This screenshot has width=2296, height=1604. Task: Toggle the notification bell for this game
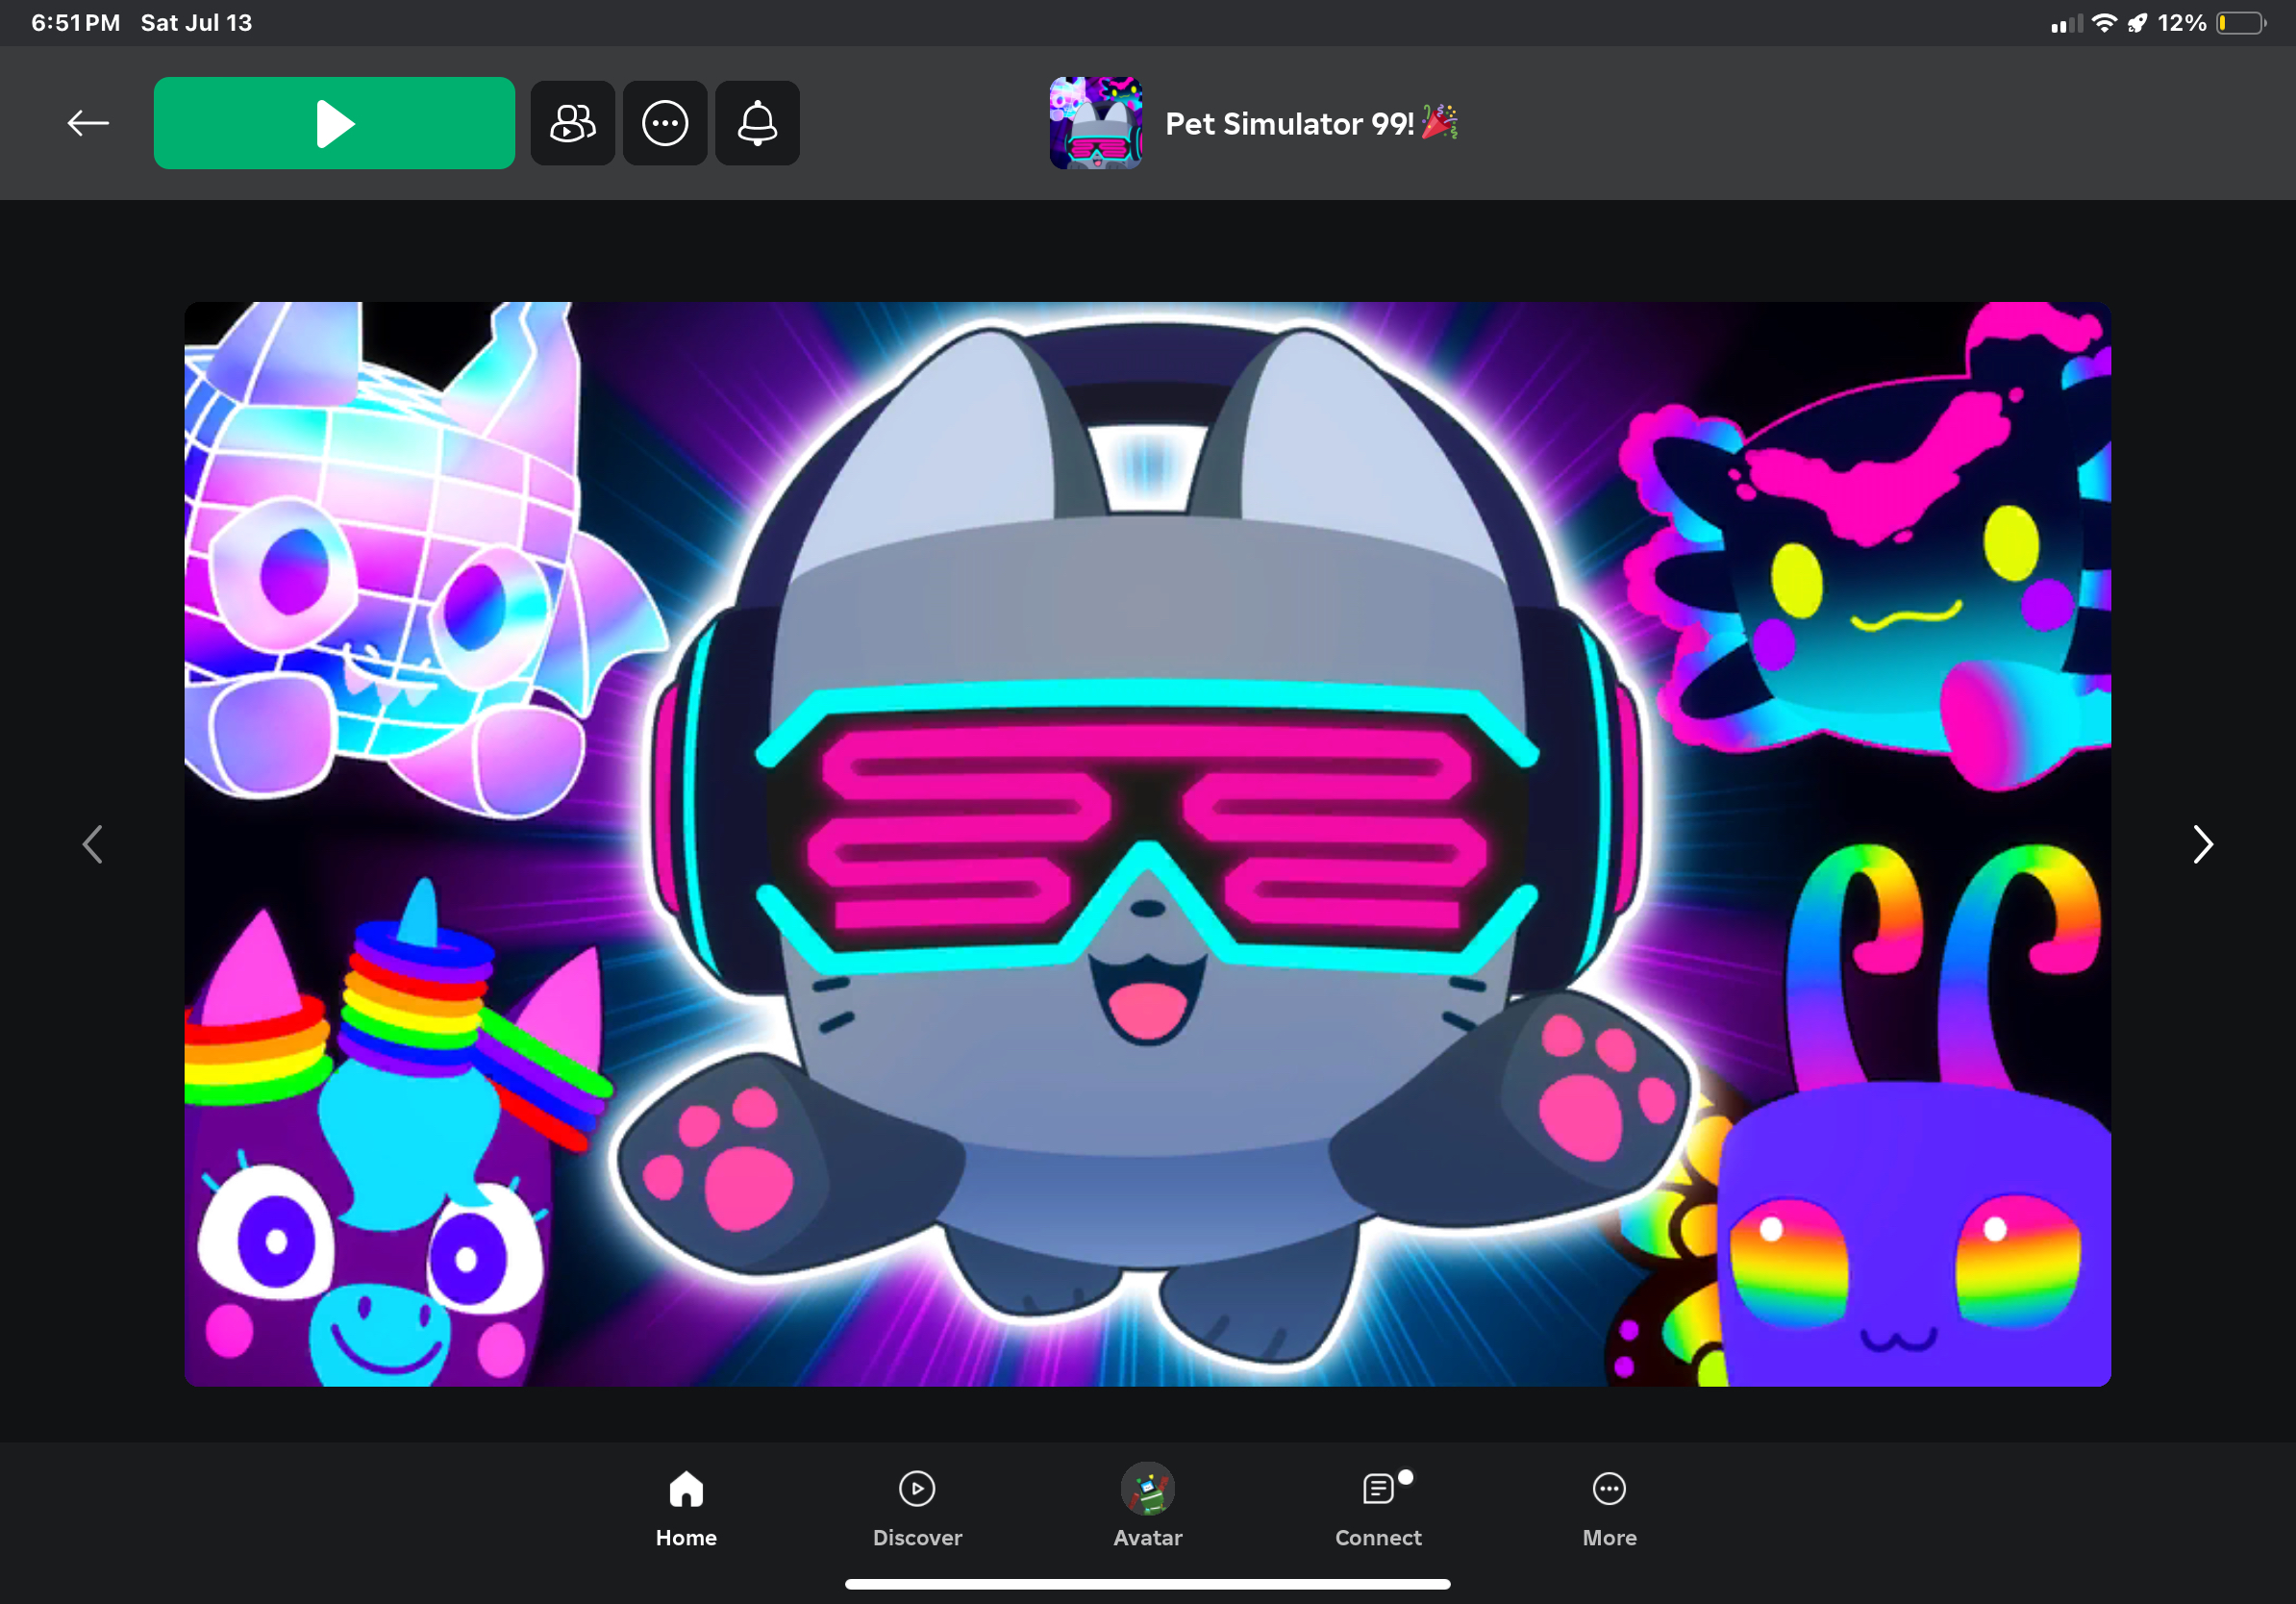[757, 123]
